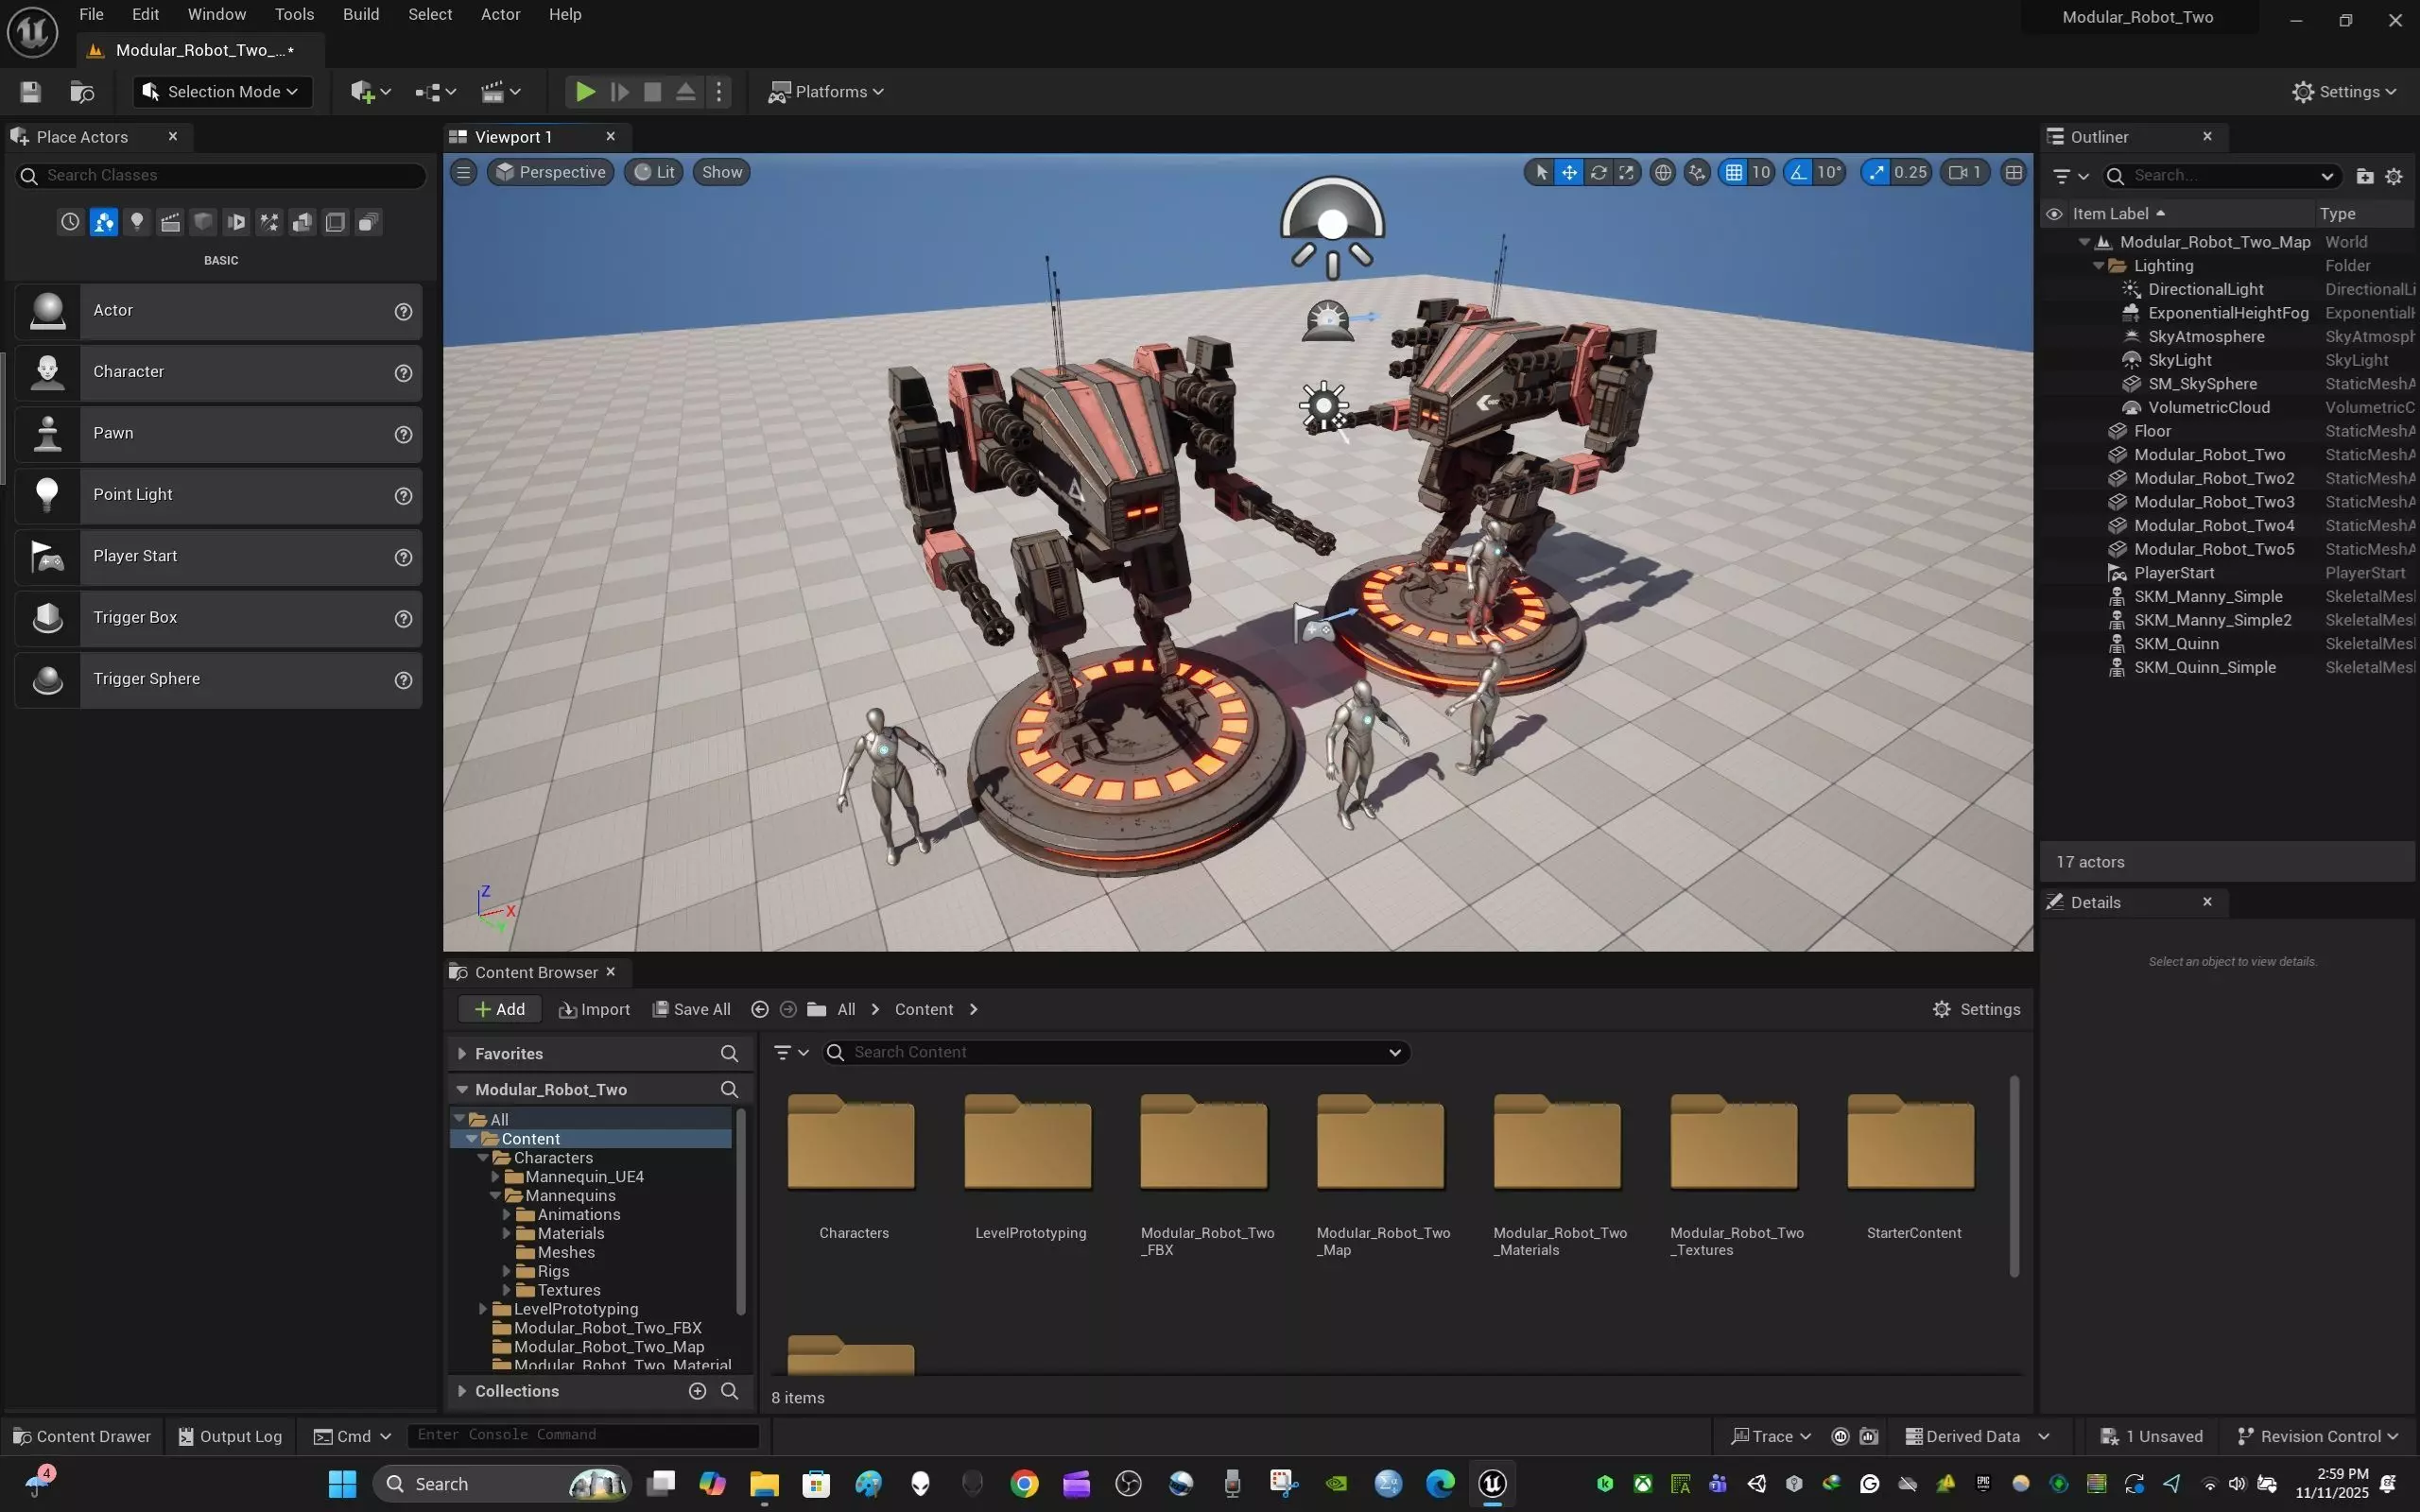Select SKM_Quinn in the Outliner
This screenshot has width=2420, height=1512.
tap(2176, 644)
